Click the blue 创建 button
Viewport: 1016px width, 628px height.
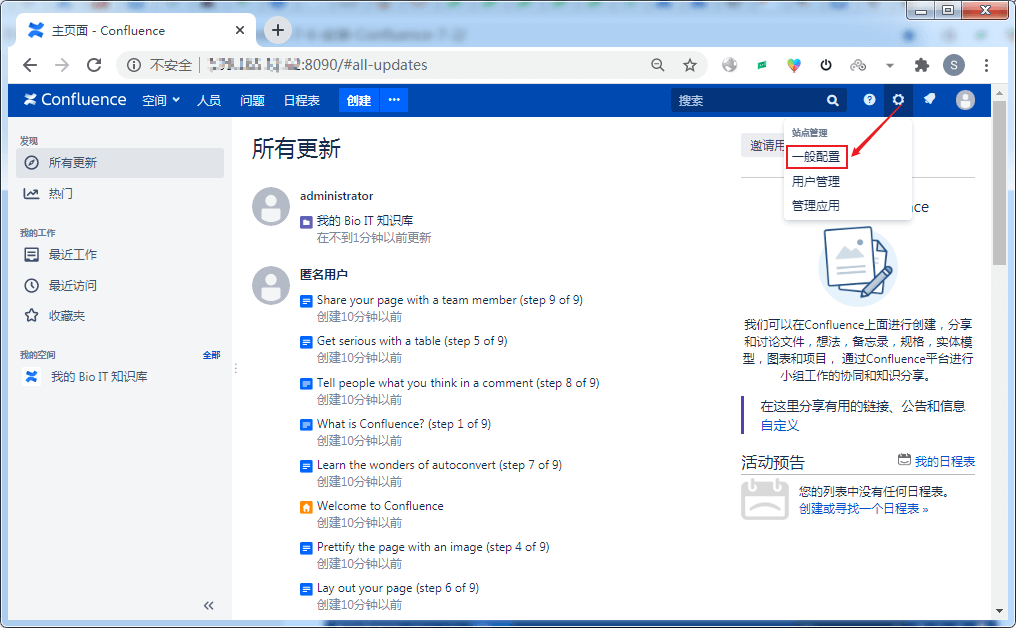[359, 100]
